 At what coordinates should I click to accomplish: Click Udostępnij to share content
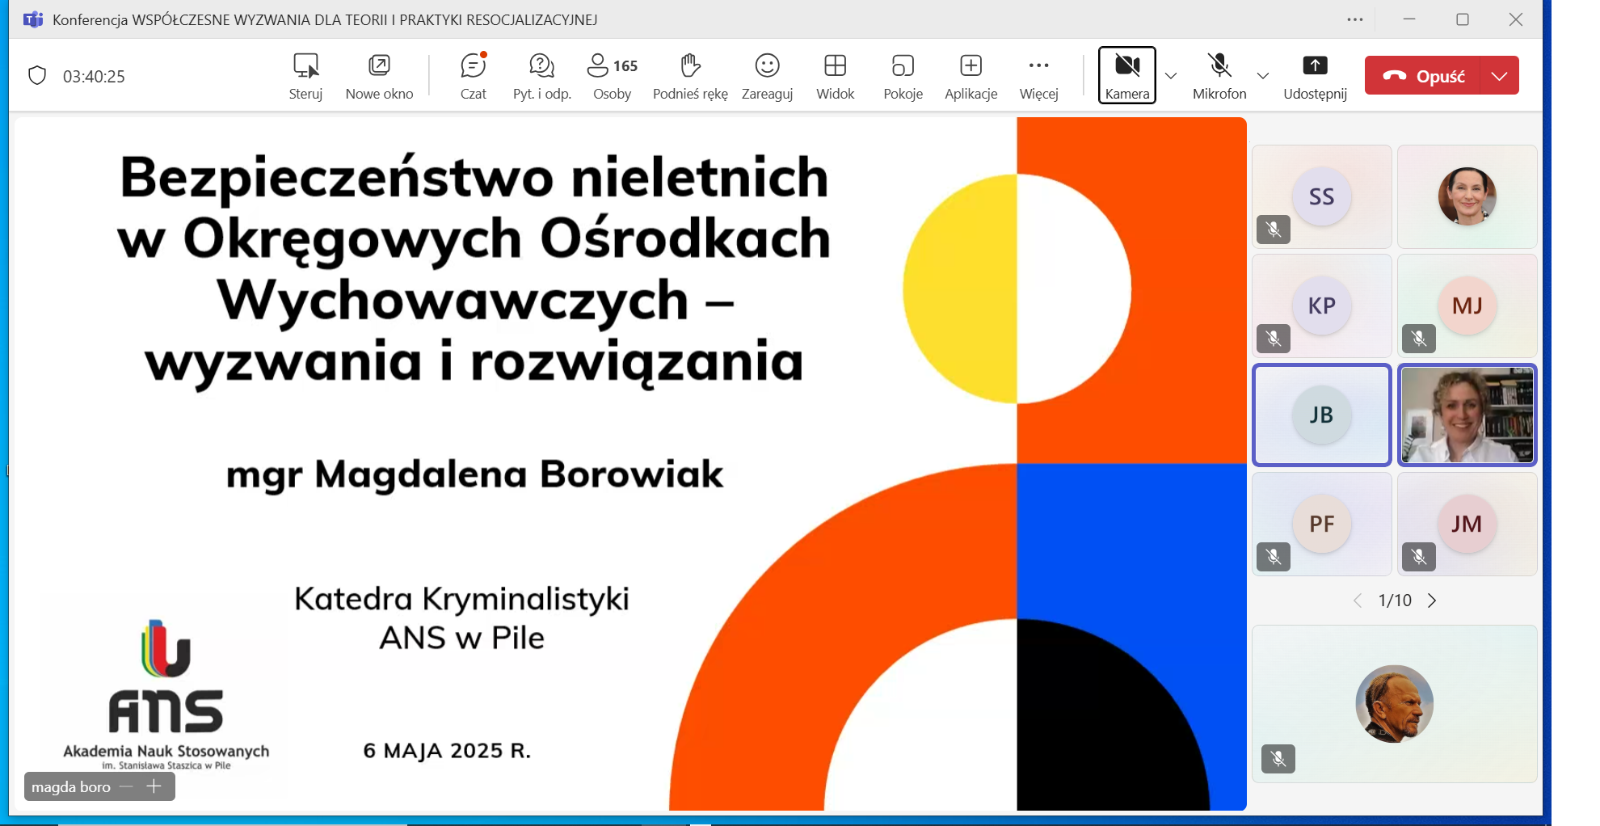click(x=1315, y=76)
